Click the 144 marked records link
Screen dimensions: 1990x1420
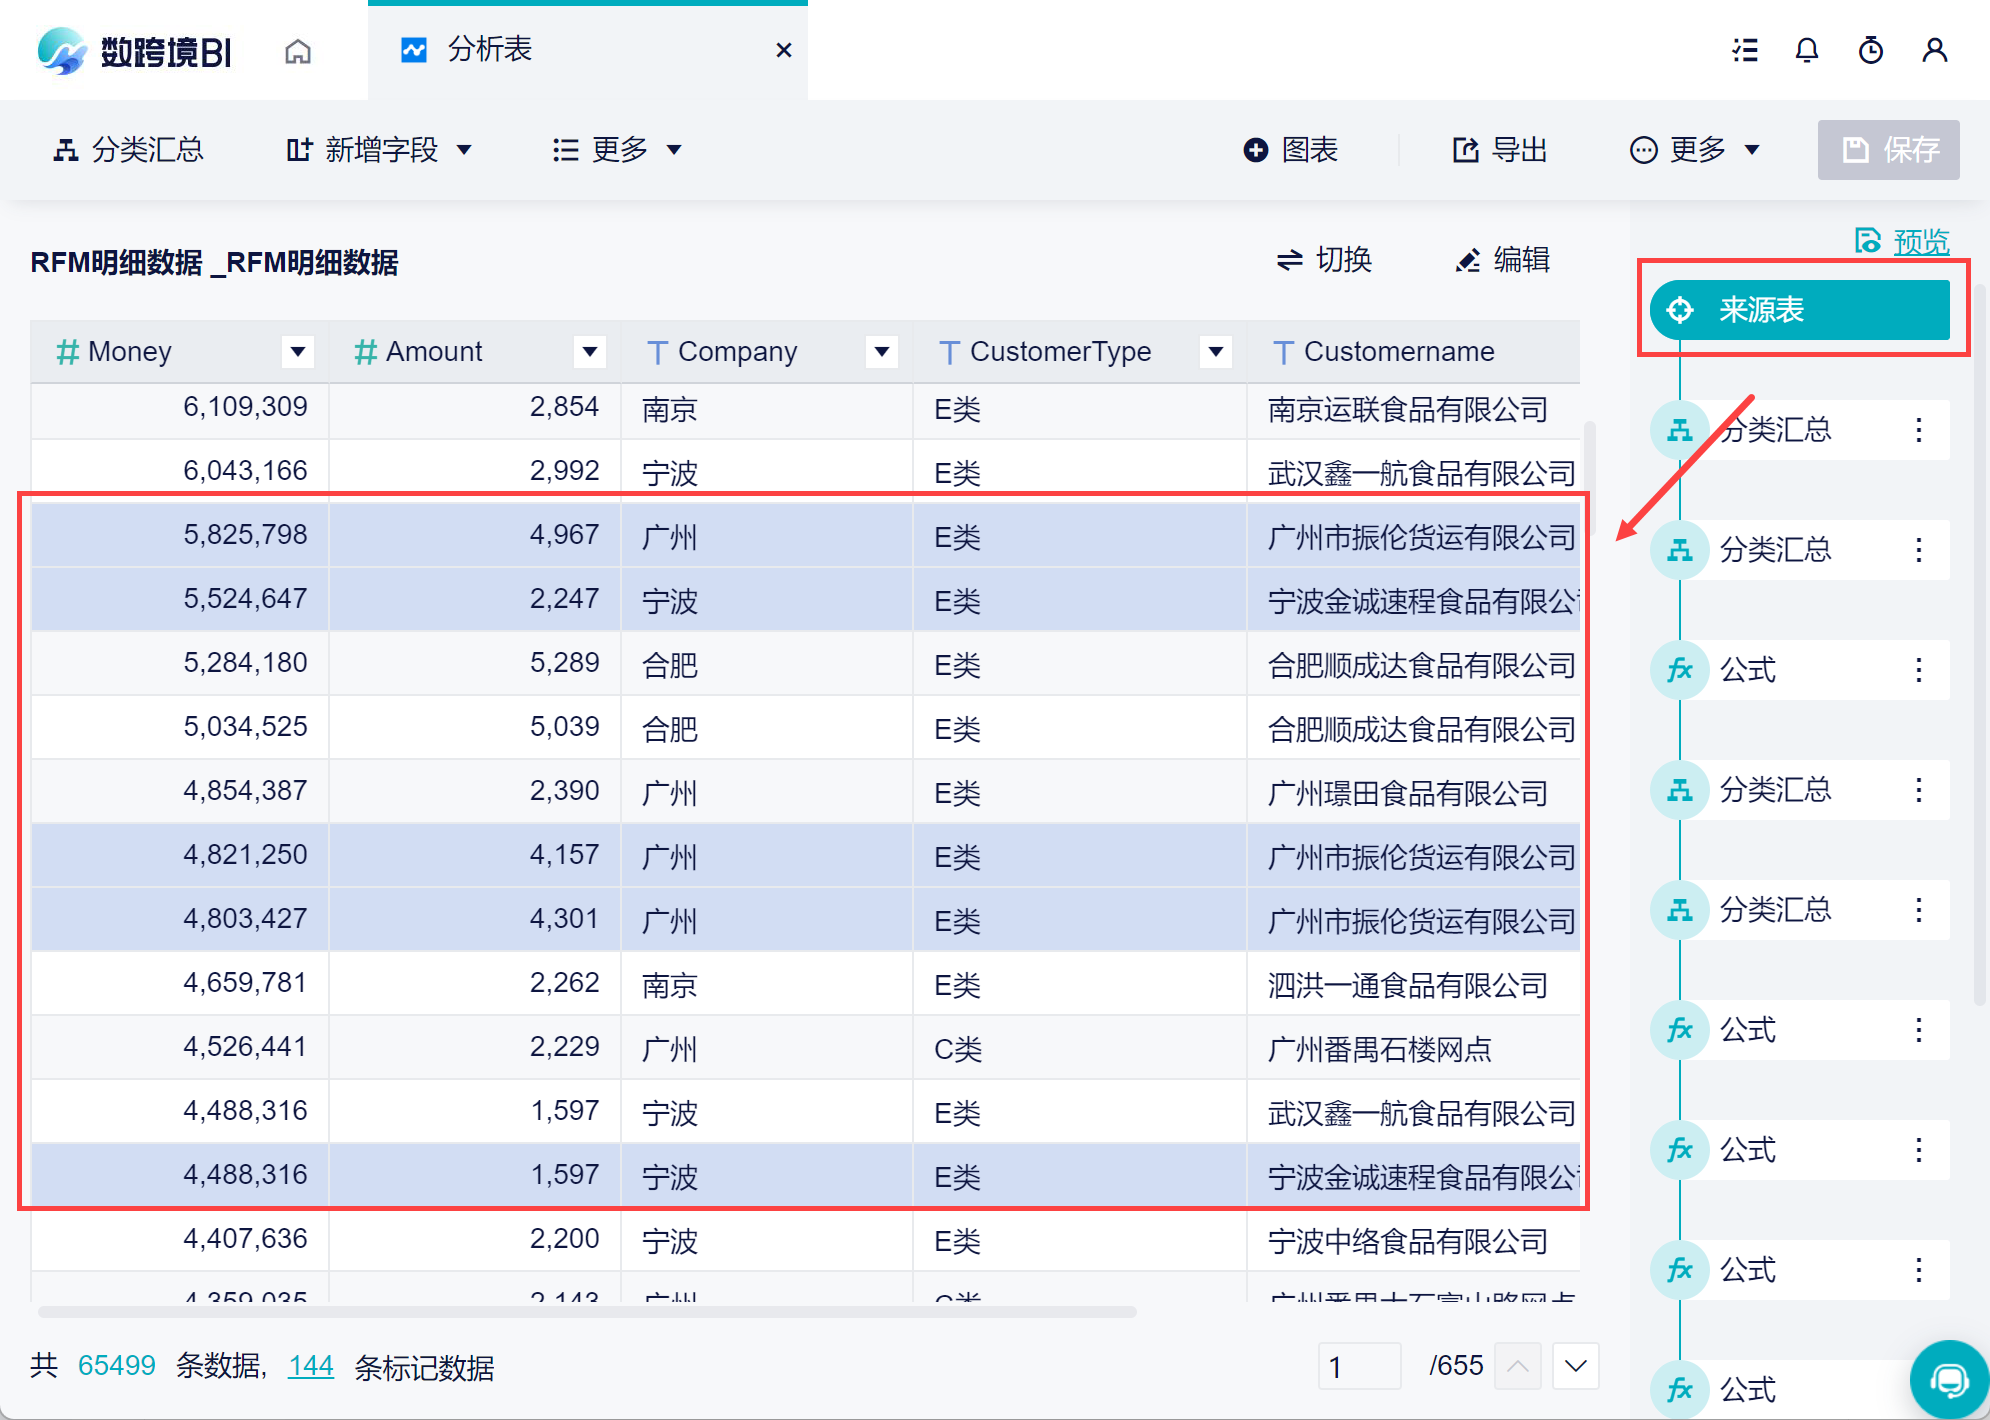click(x=310, y=1366)
